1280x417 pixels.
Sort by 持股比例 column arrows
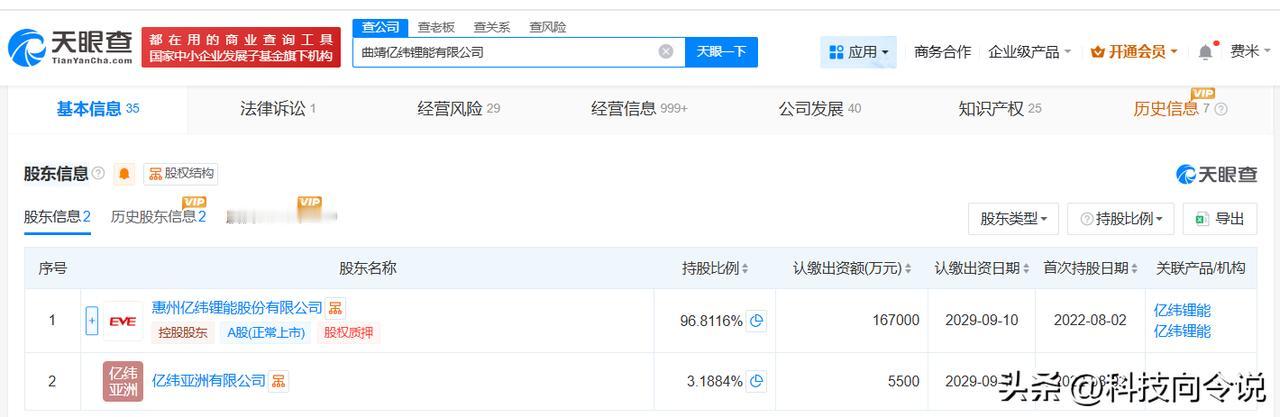pos(745,269)
